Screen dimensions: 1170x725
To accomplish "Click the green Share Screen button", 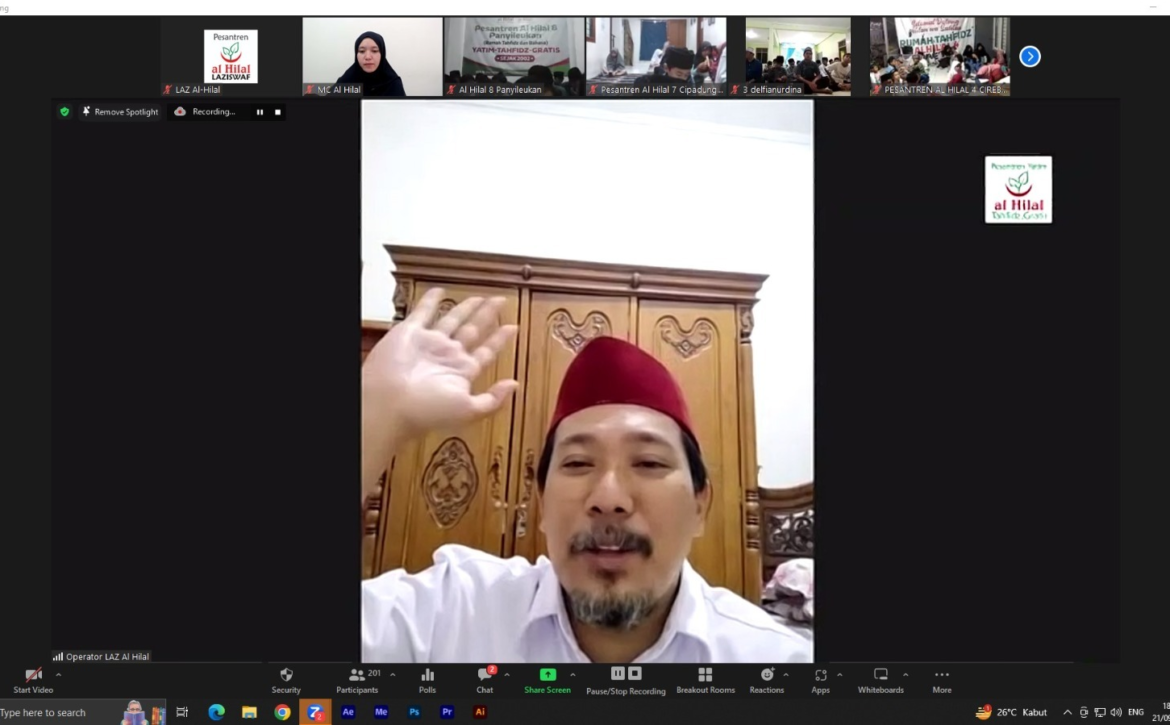I will pyautogui.click(x=547, y=680).
